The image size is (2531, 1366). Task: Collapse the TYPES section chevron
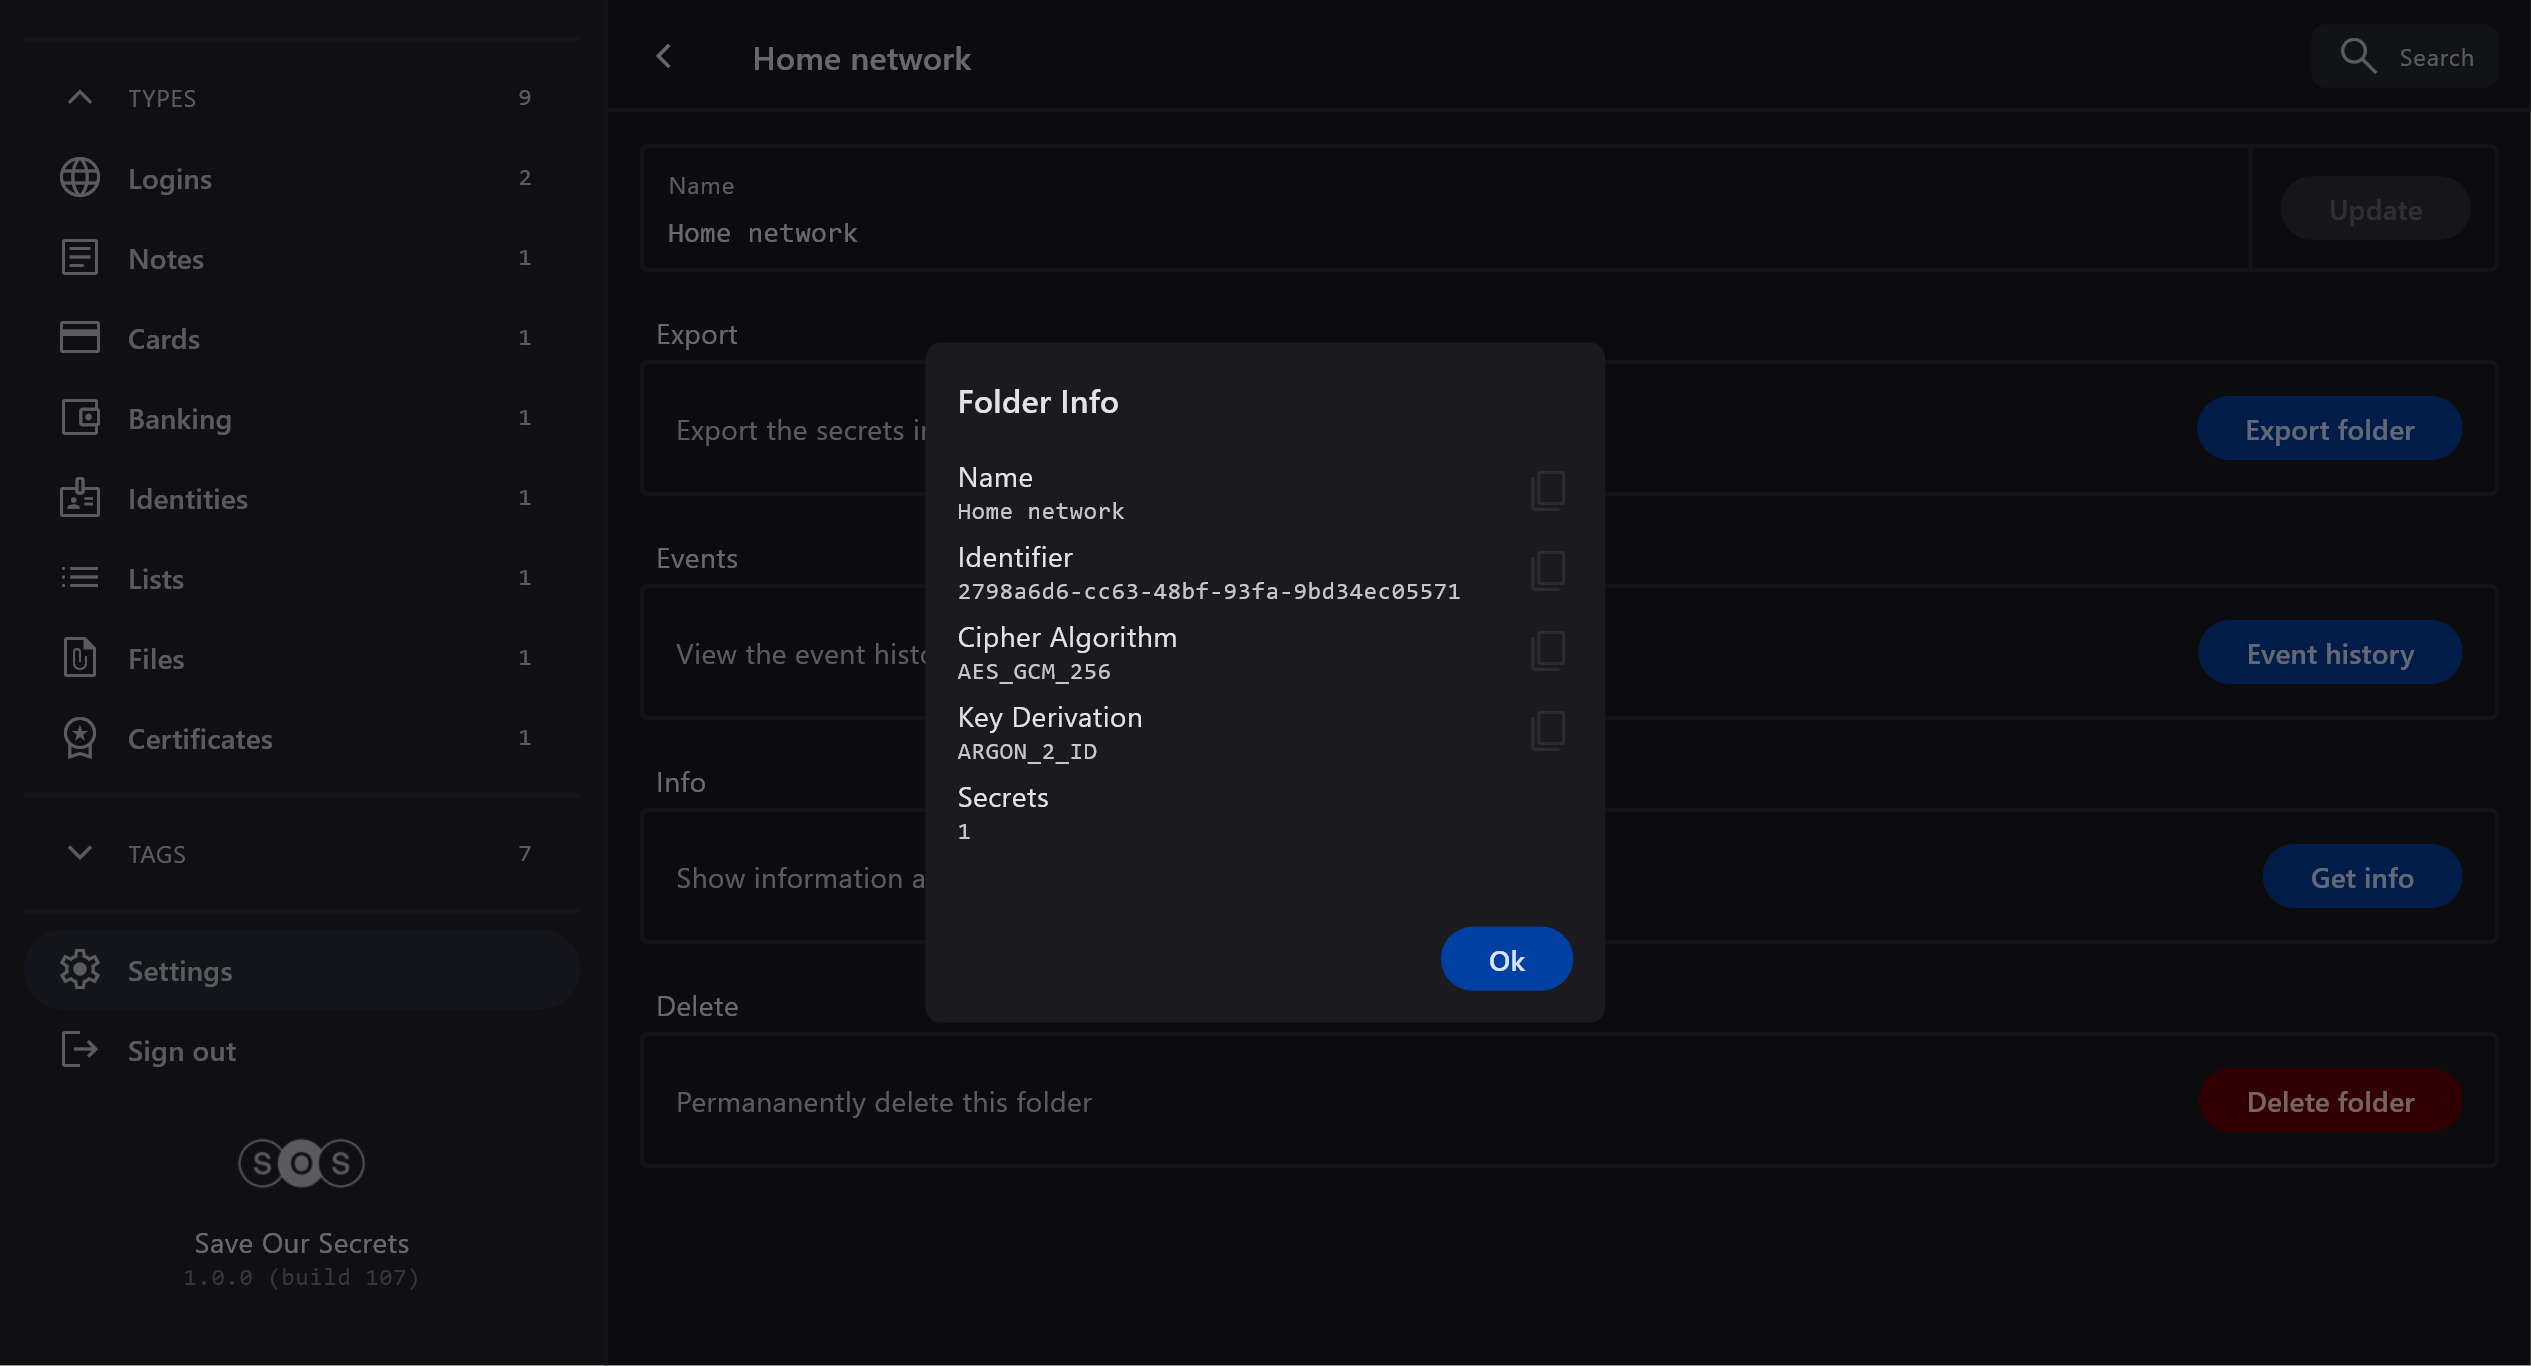click(80, 98)
